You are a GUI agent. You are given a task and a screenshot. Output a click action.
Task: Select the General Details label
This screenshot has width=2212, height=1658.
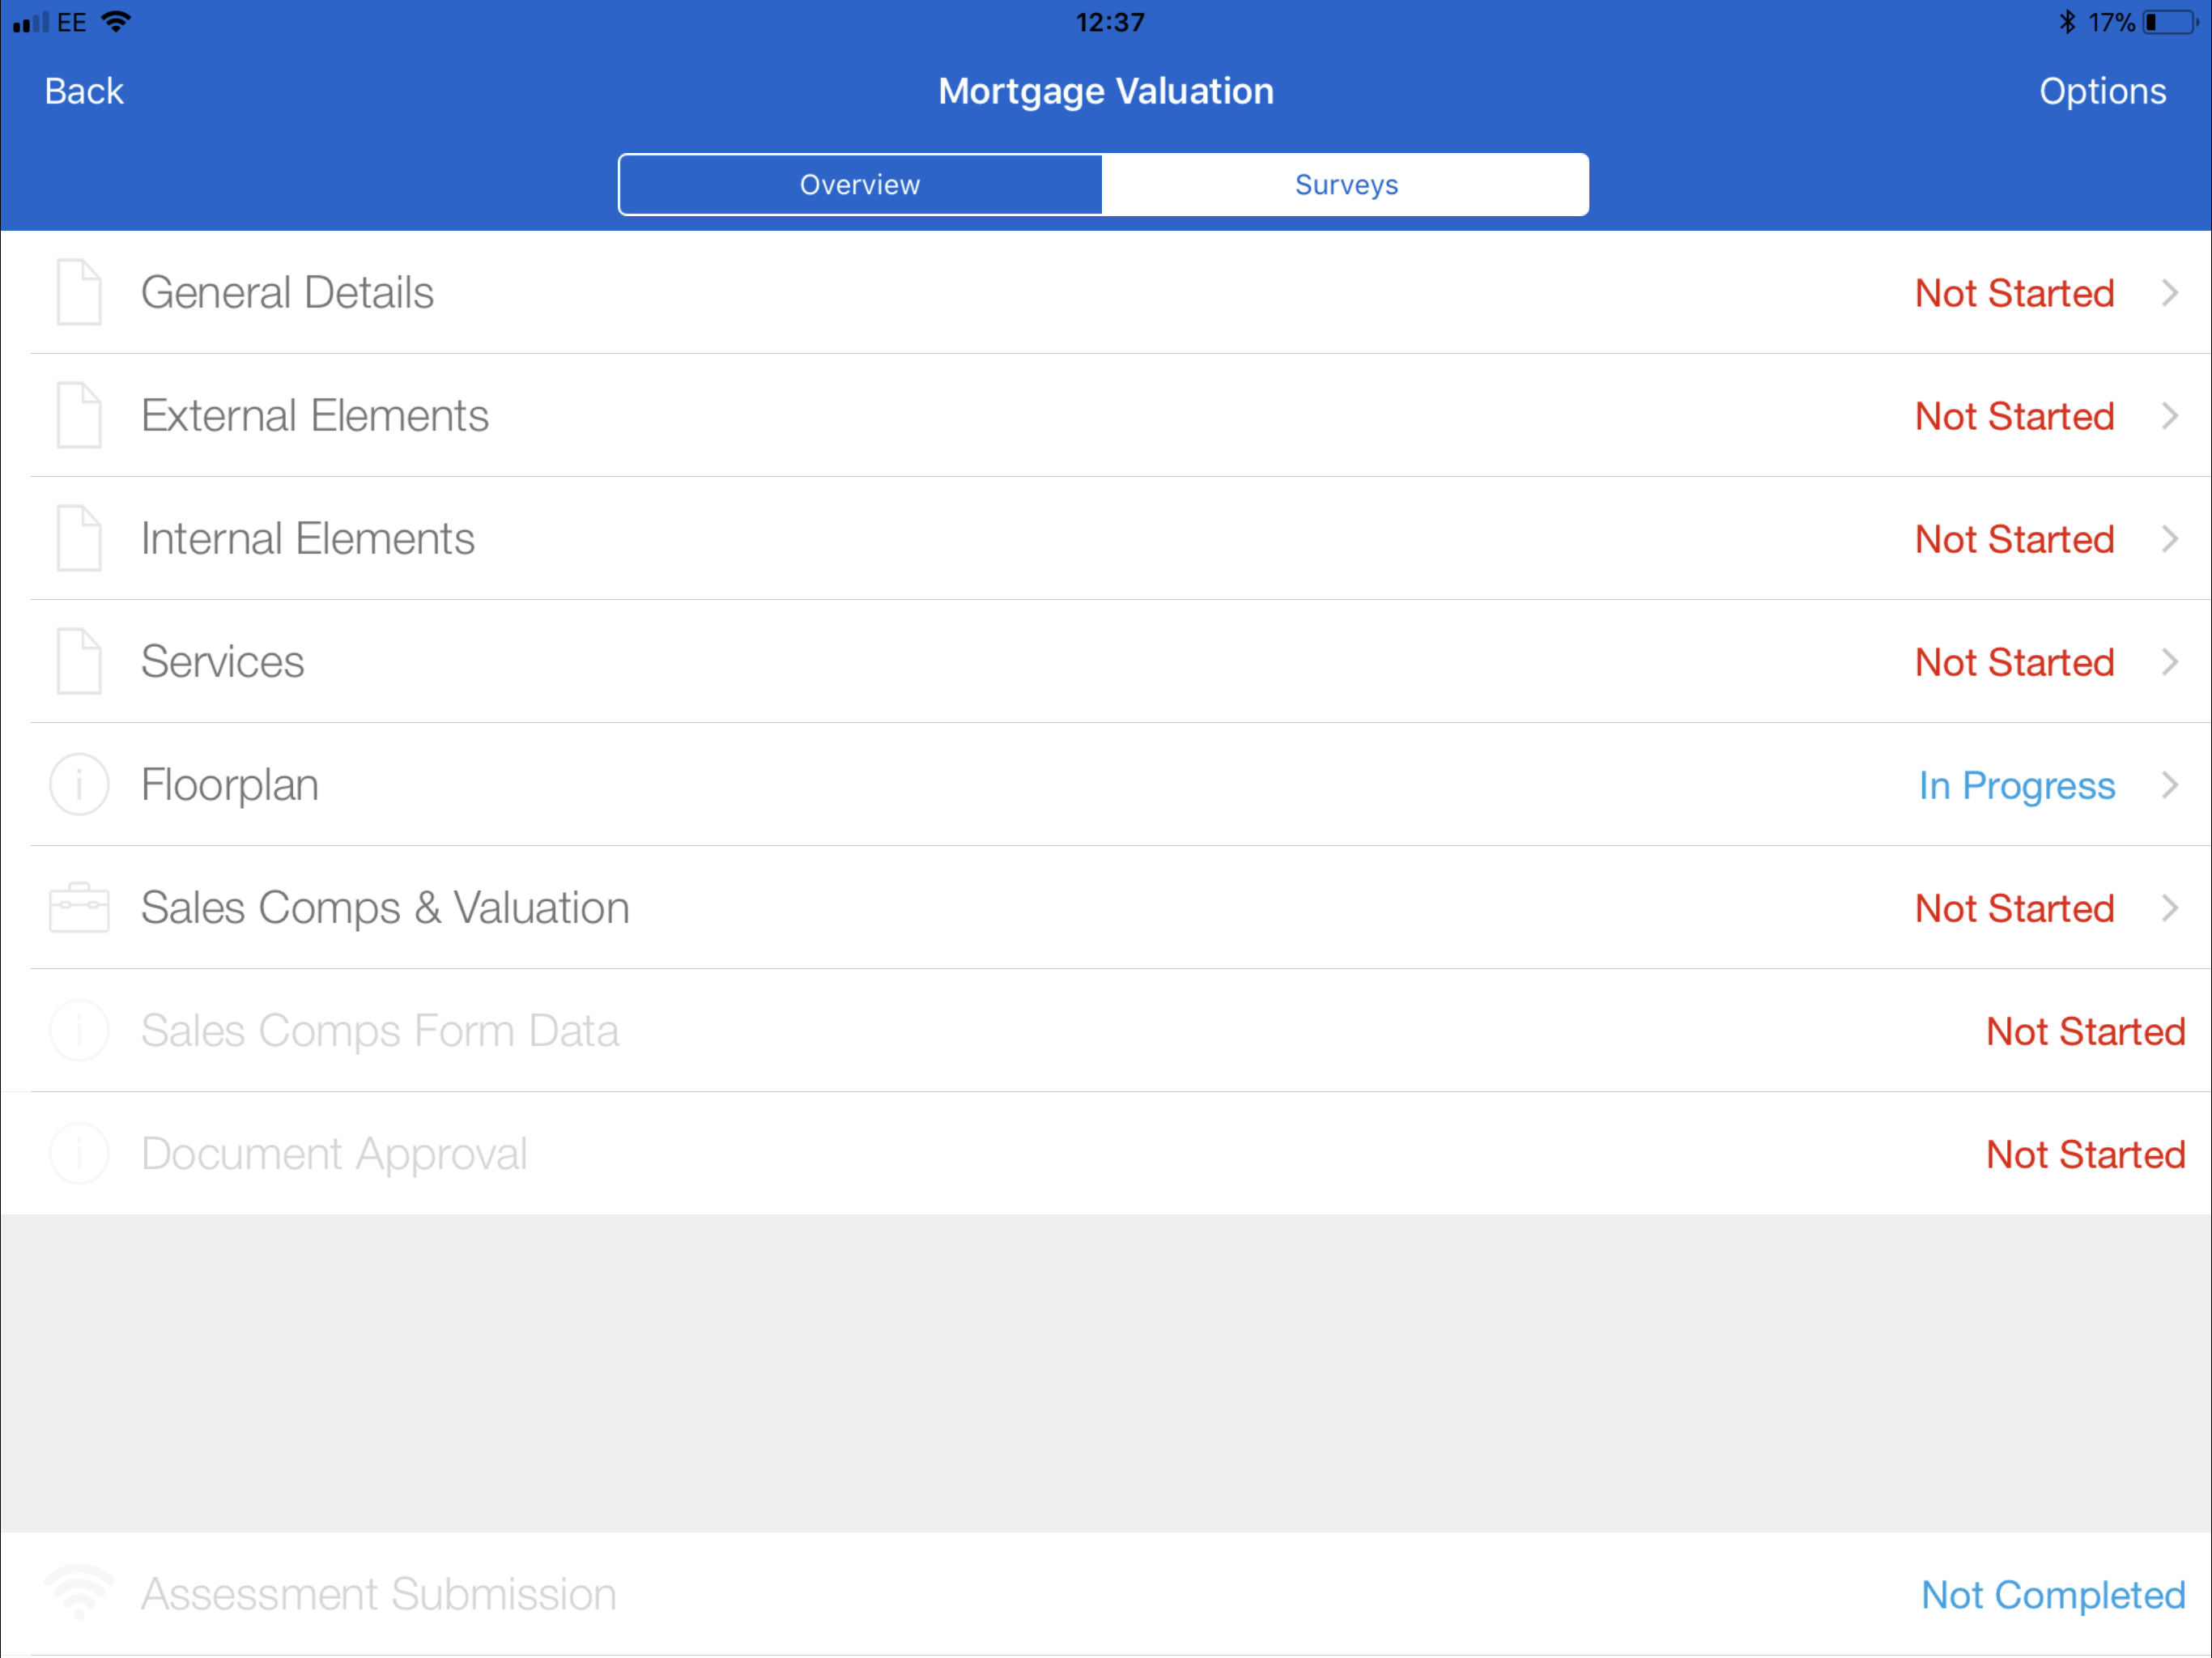tap(287, 293)
